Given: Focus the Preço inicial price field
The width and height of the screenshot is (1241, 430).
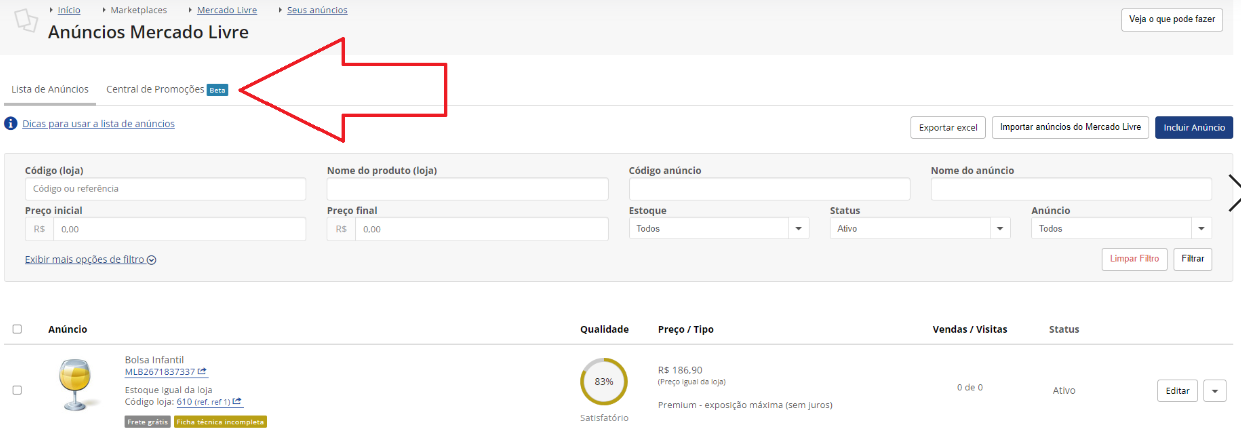Looking at the screenshot, I should click(179, 229).
